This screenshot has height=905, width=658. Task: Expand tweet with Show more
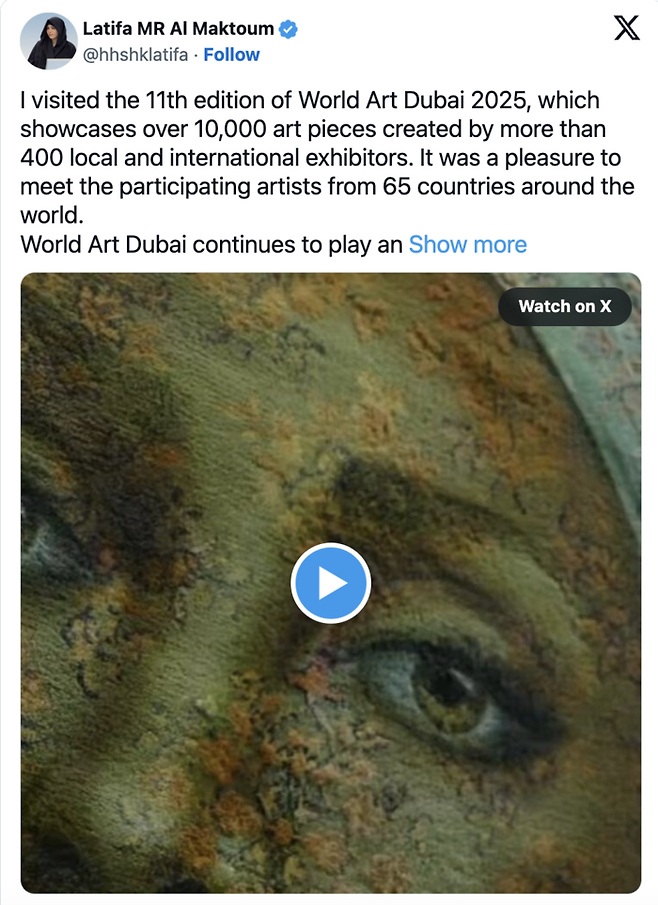[x=468, y=245]
